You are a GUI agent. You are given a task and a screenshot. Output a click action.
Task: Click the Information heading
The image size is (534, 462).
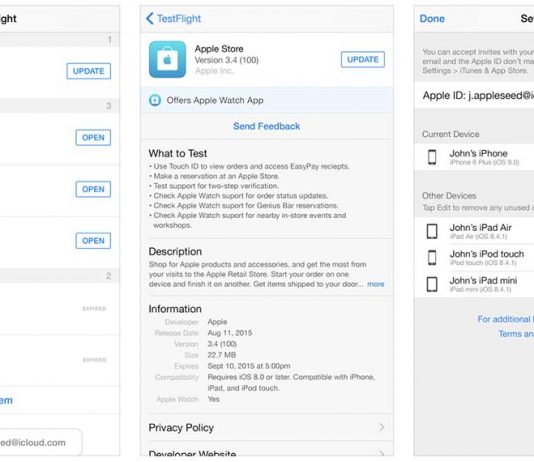[x=175, y=309]
